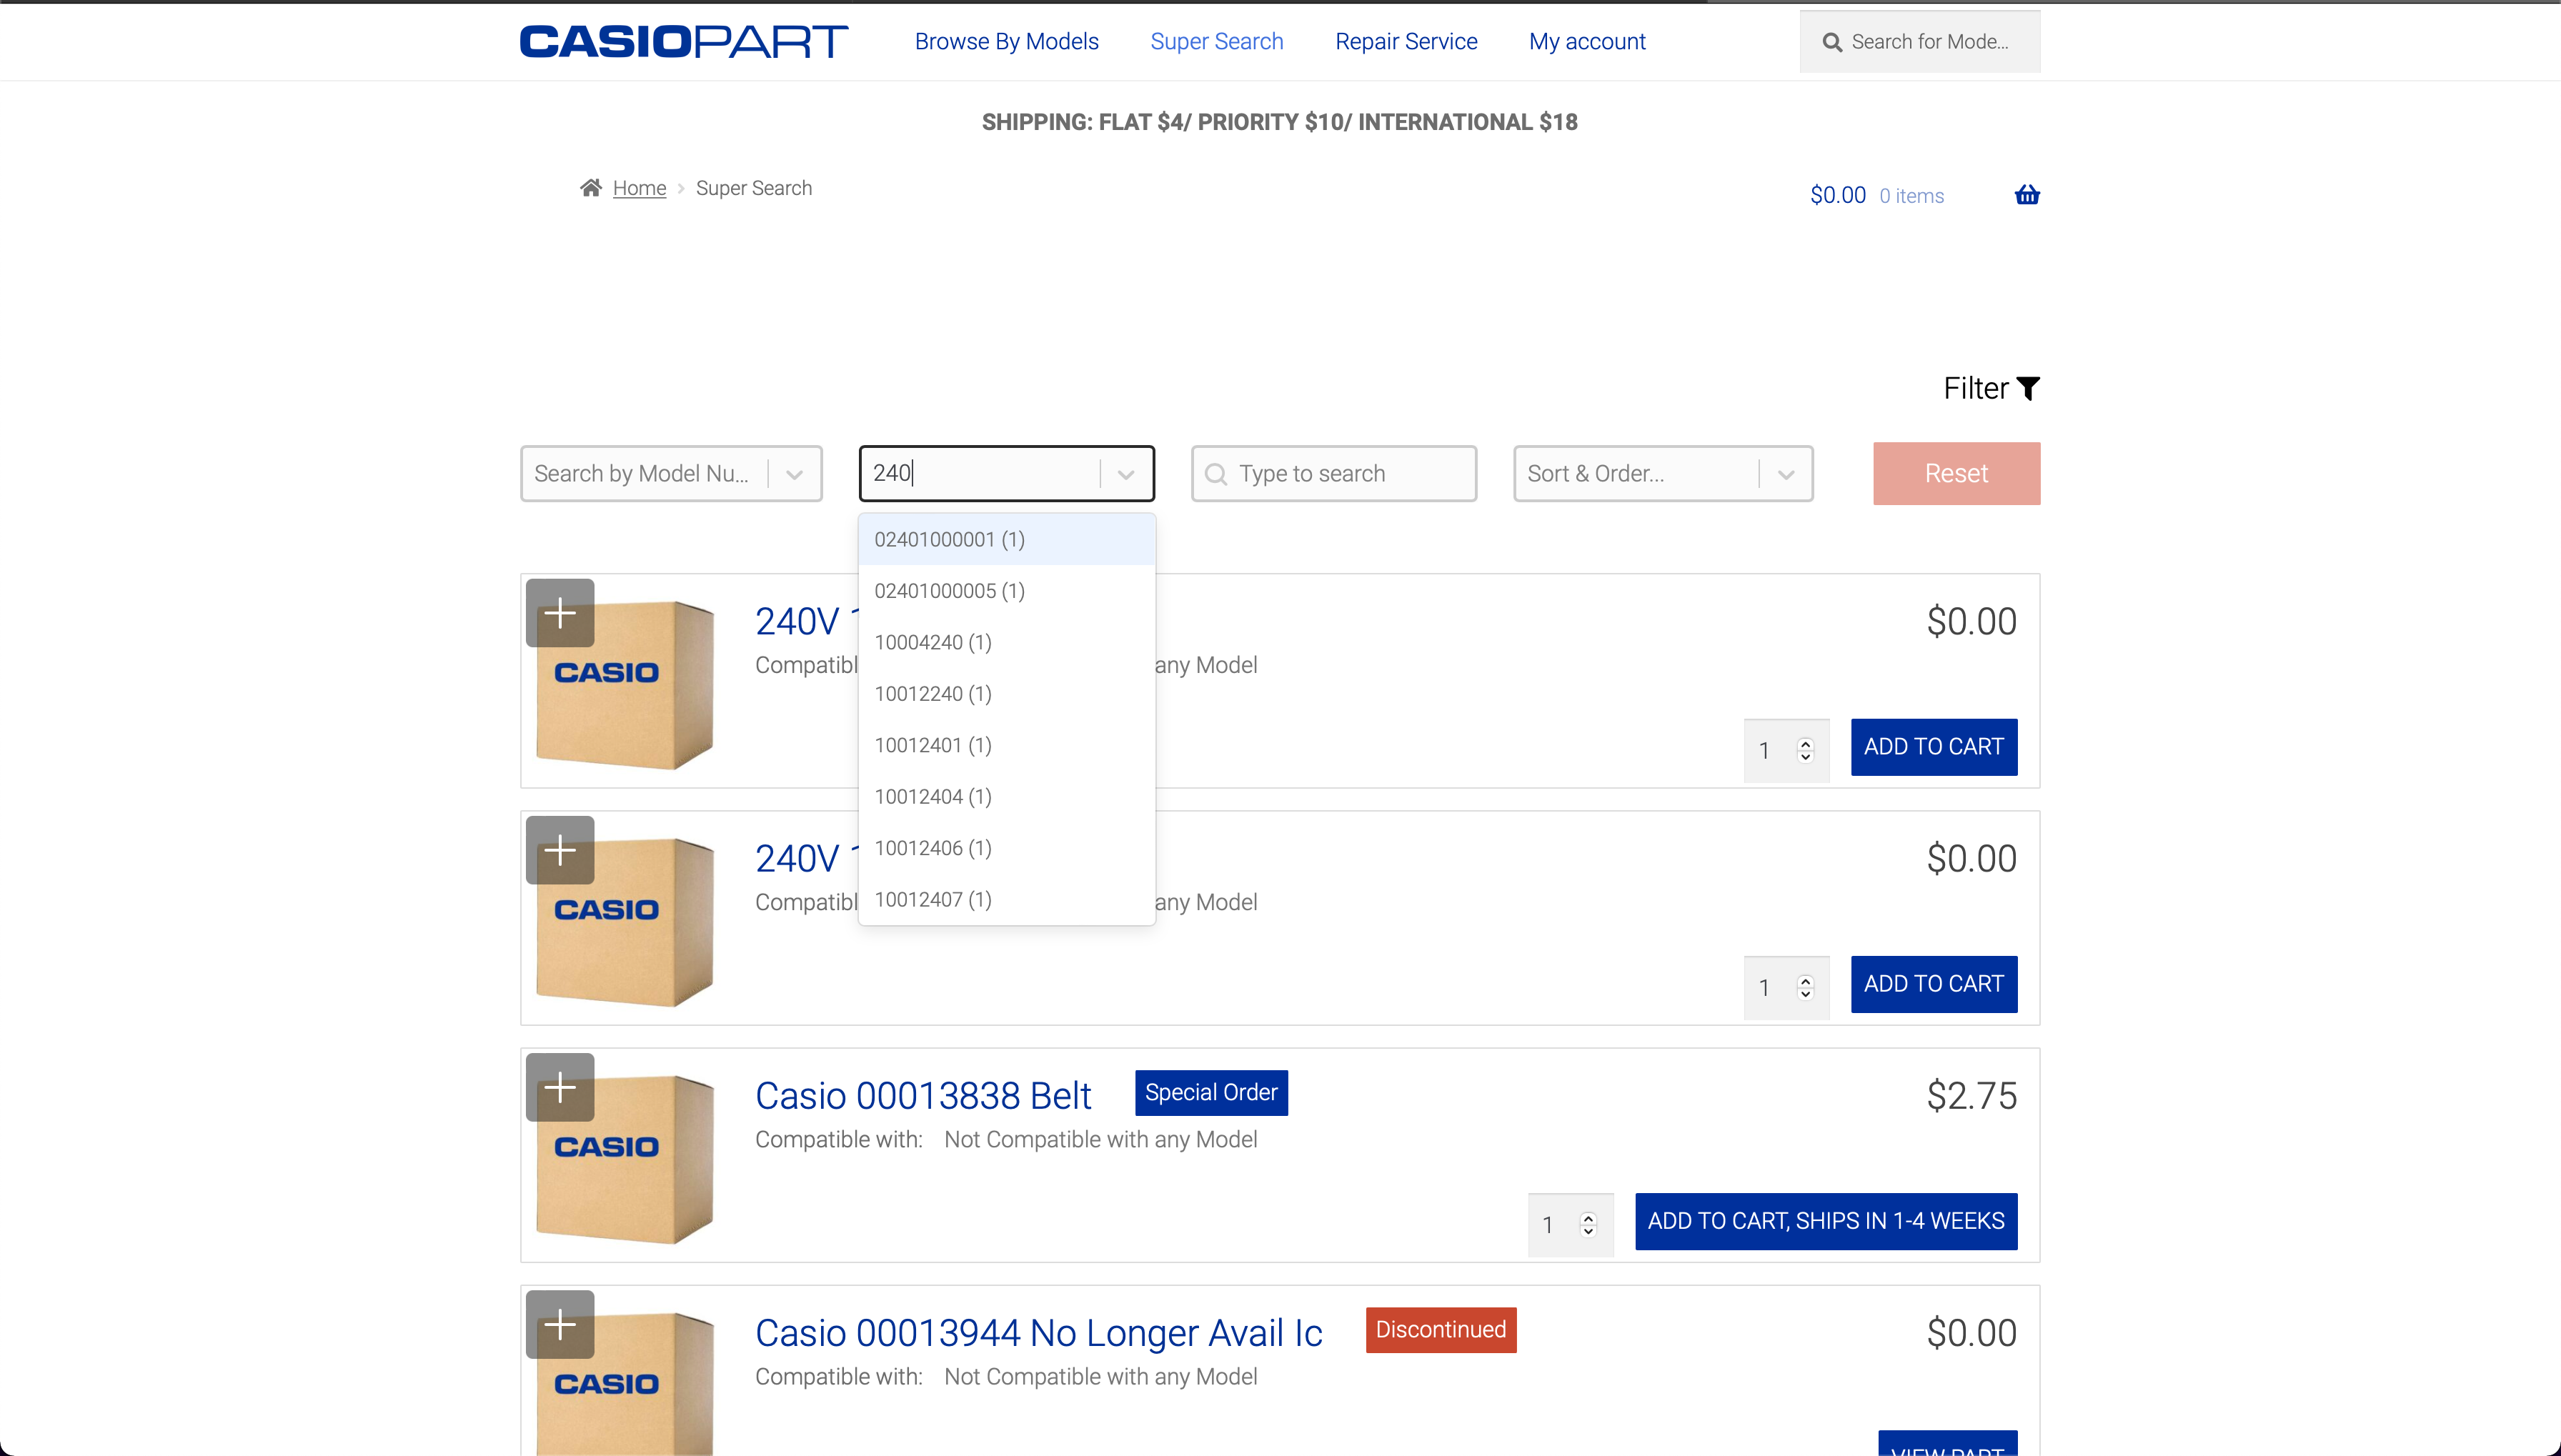Image resolution: width=2561 pixels, height=1456 pixels.
Task: Click the home icon in breadcrumb
Action: tap(591, 188)
